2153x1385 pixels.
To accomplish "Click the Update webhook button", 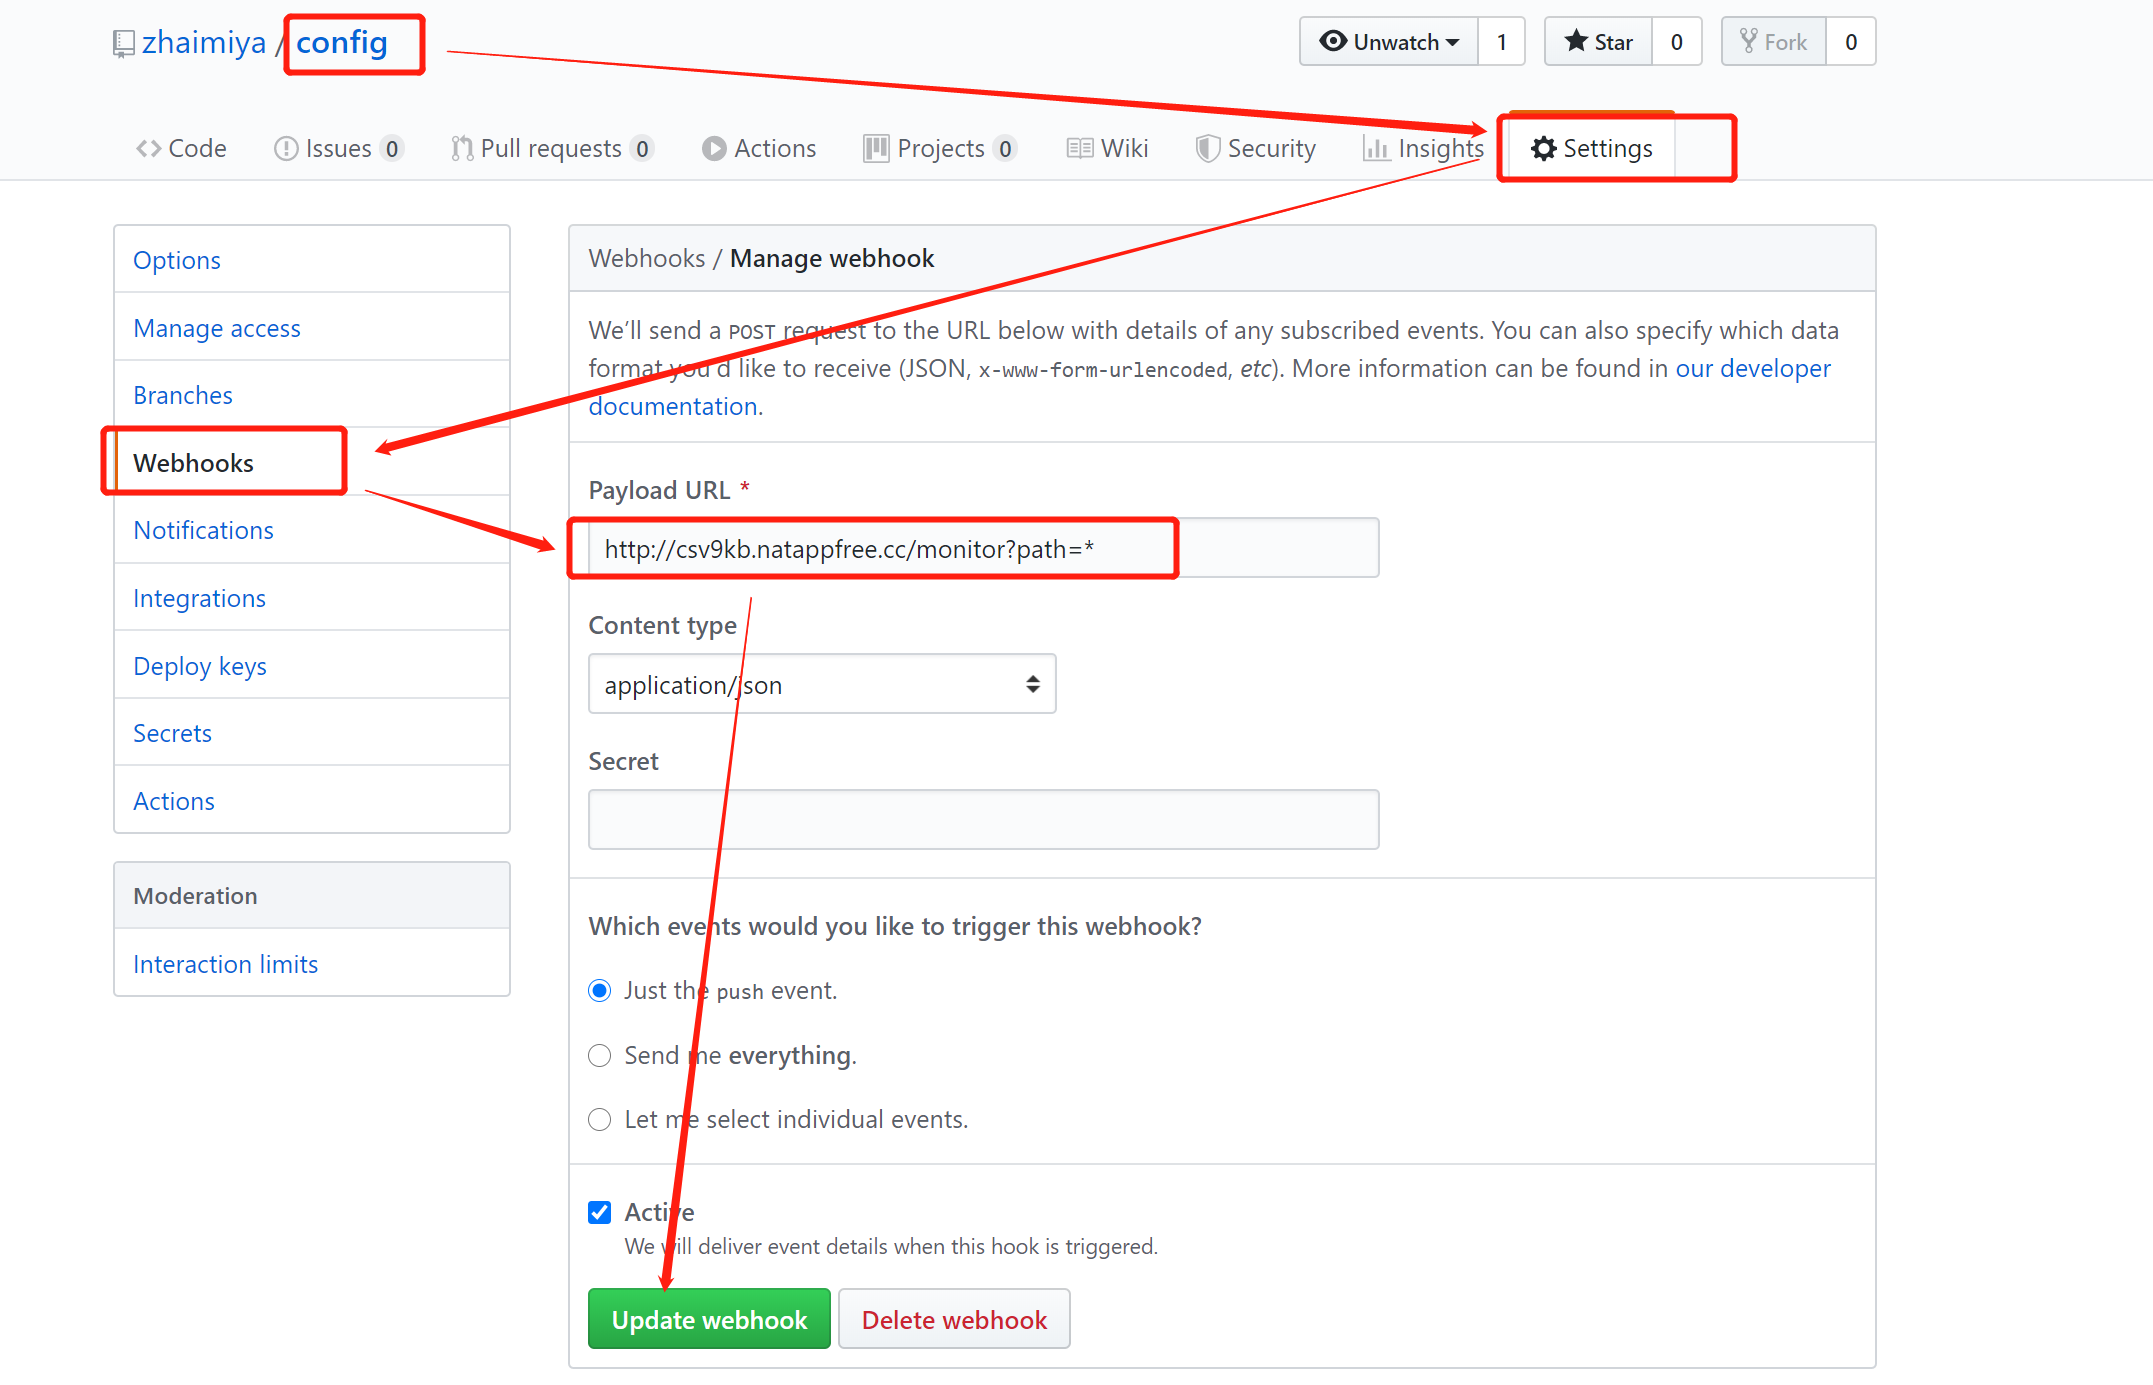I will [709, 1320].
